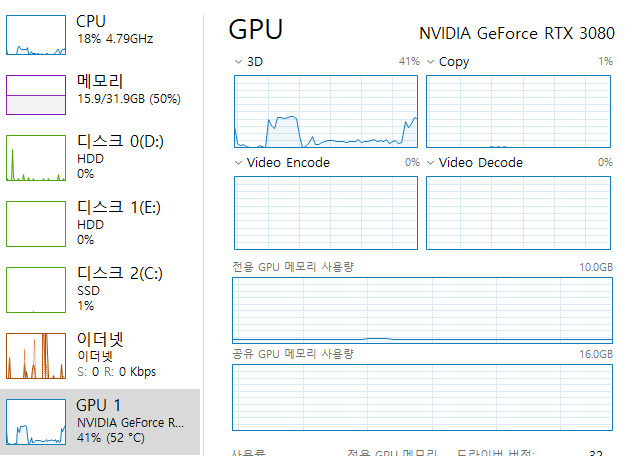Click the NVIDIA GeForce RTX 3080 title

516,32
